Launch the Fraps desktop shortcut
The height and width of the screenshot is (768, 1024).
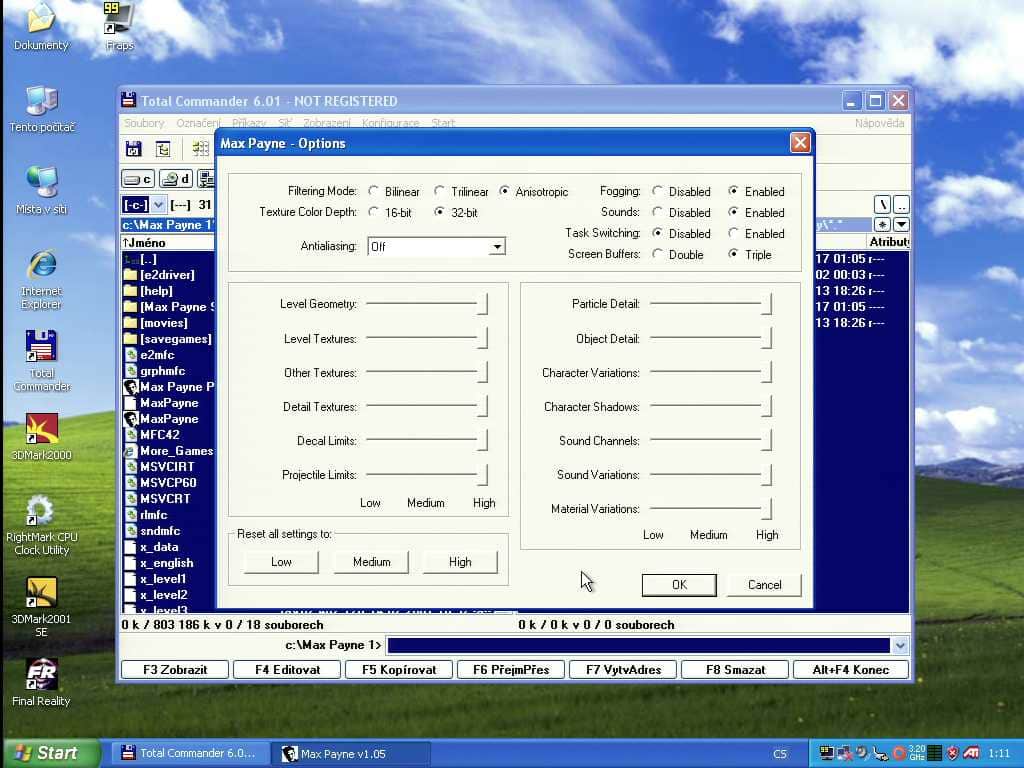click(x=120, y=26)
